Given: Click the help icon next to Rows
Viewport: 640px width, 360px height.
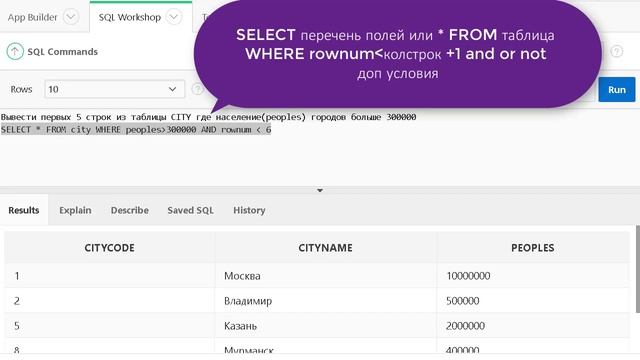Looking at the screenshot, I should coord(198,89).
